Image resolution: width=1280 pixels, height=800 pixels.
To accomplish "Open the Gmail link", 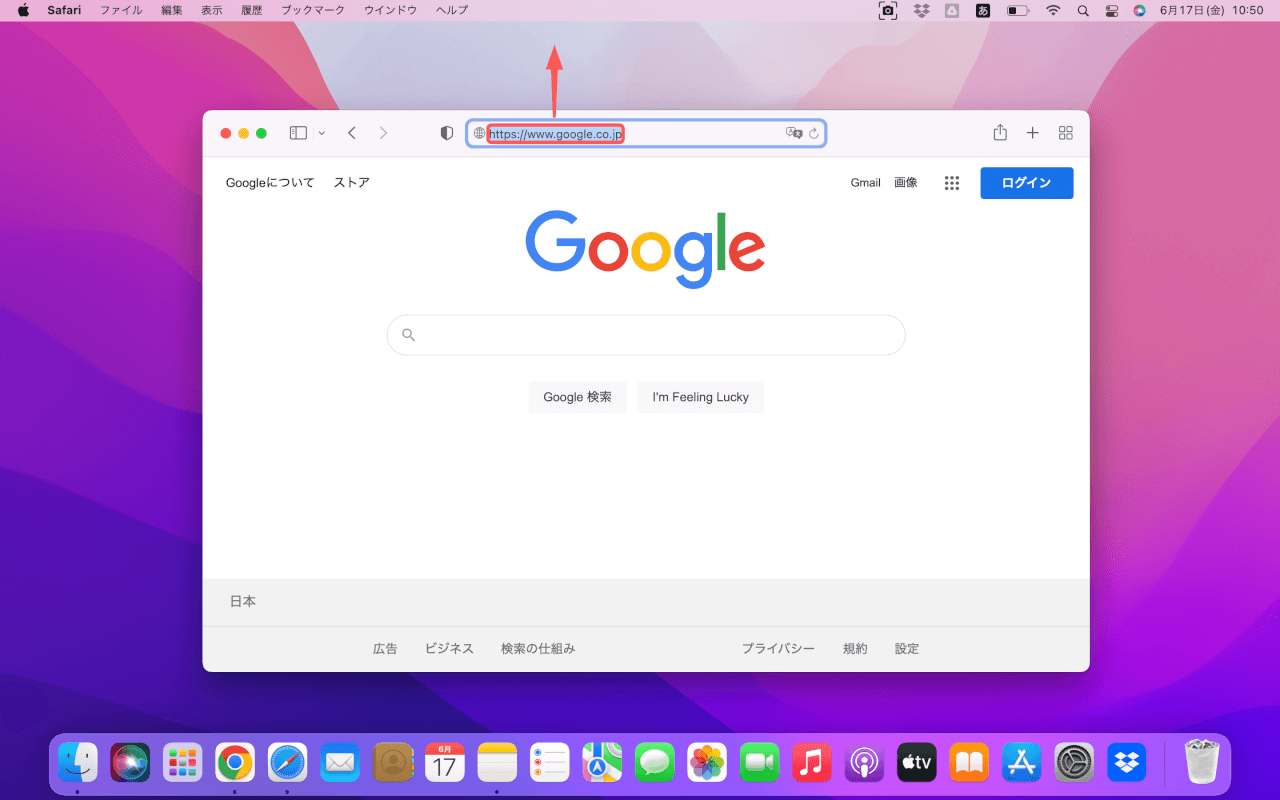I will [866, 183].
